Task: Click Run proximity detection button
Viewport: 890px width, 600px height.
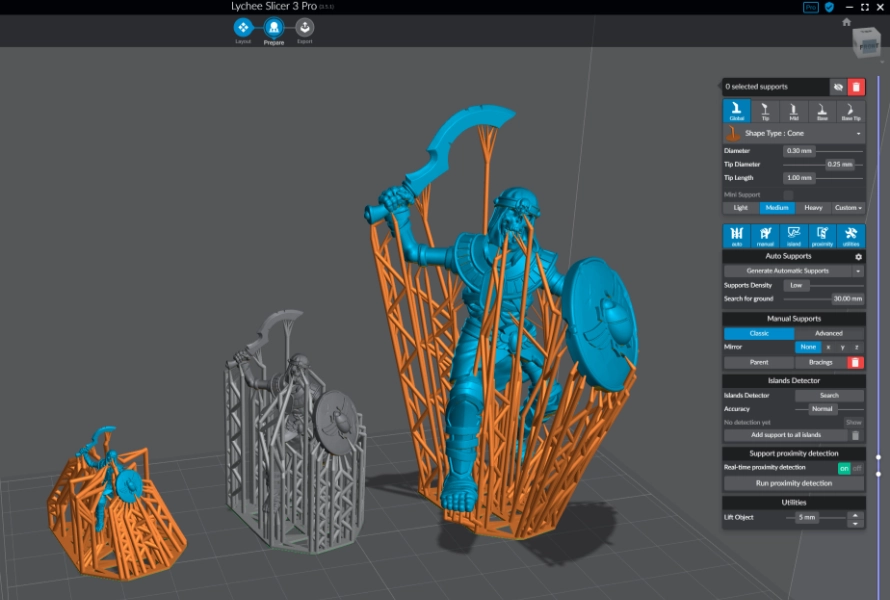Action: point(794,483)
